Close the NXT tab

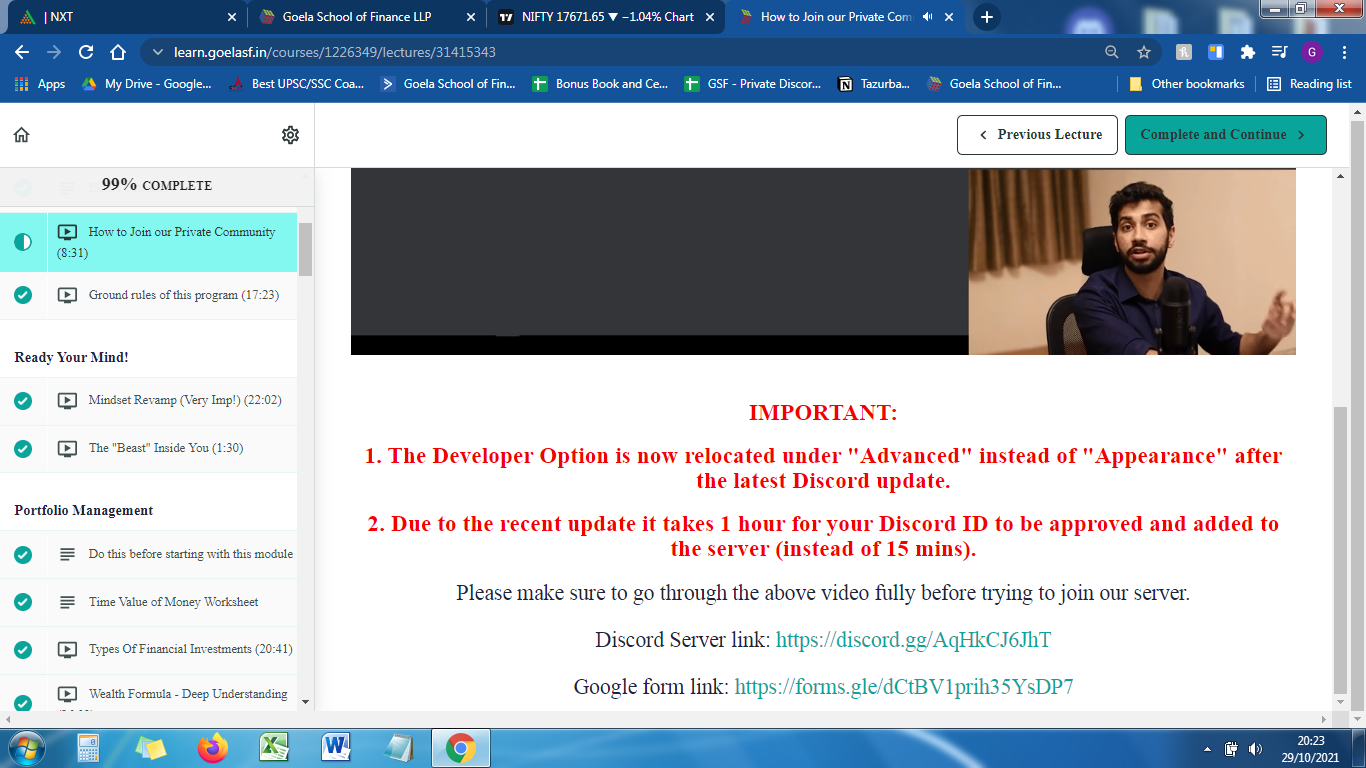pyautogui.click(x=231, y=17)
